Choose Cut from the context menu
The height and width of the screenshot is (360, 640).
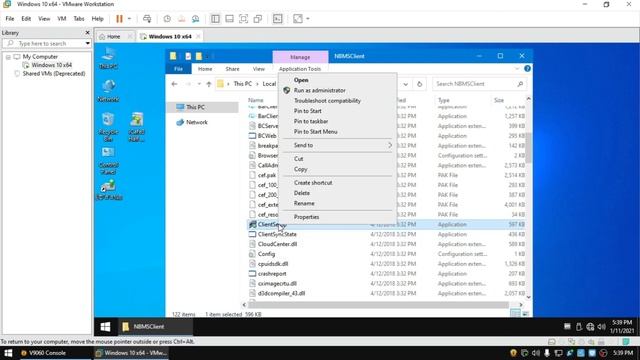(299, 159)
